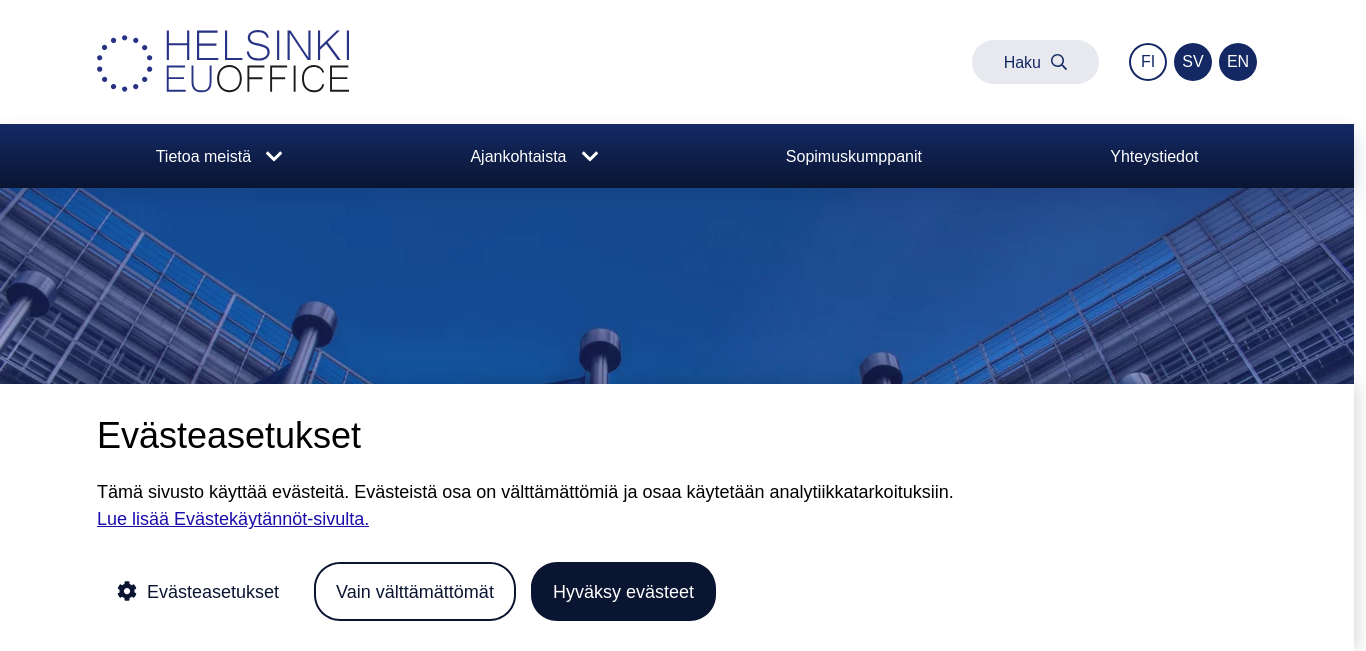Open the Tietoa meistä menu item
The width and height of the screenshot is (1366, 651).
[x=203, y=156]
